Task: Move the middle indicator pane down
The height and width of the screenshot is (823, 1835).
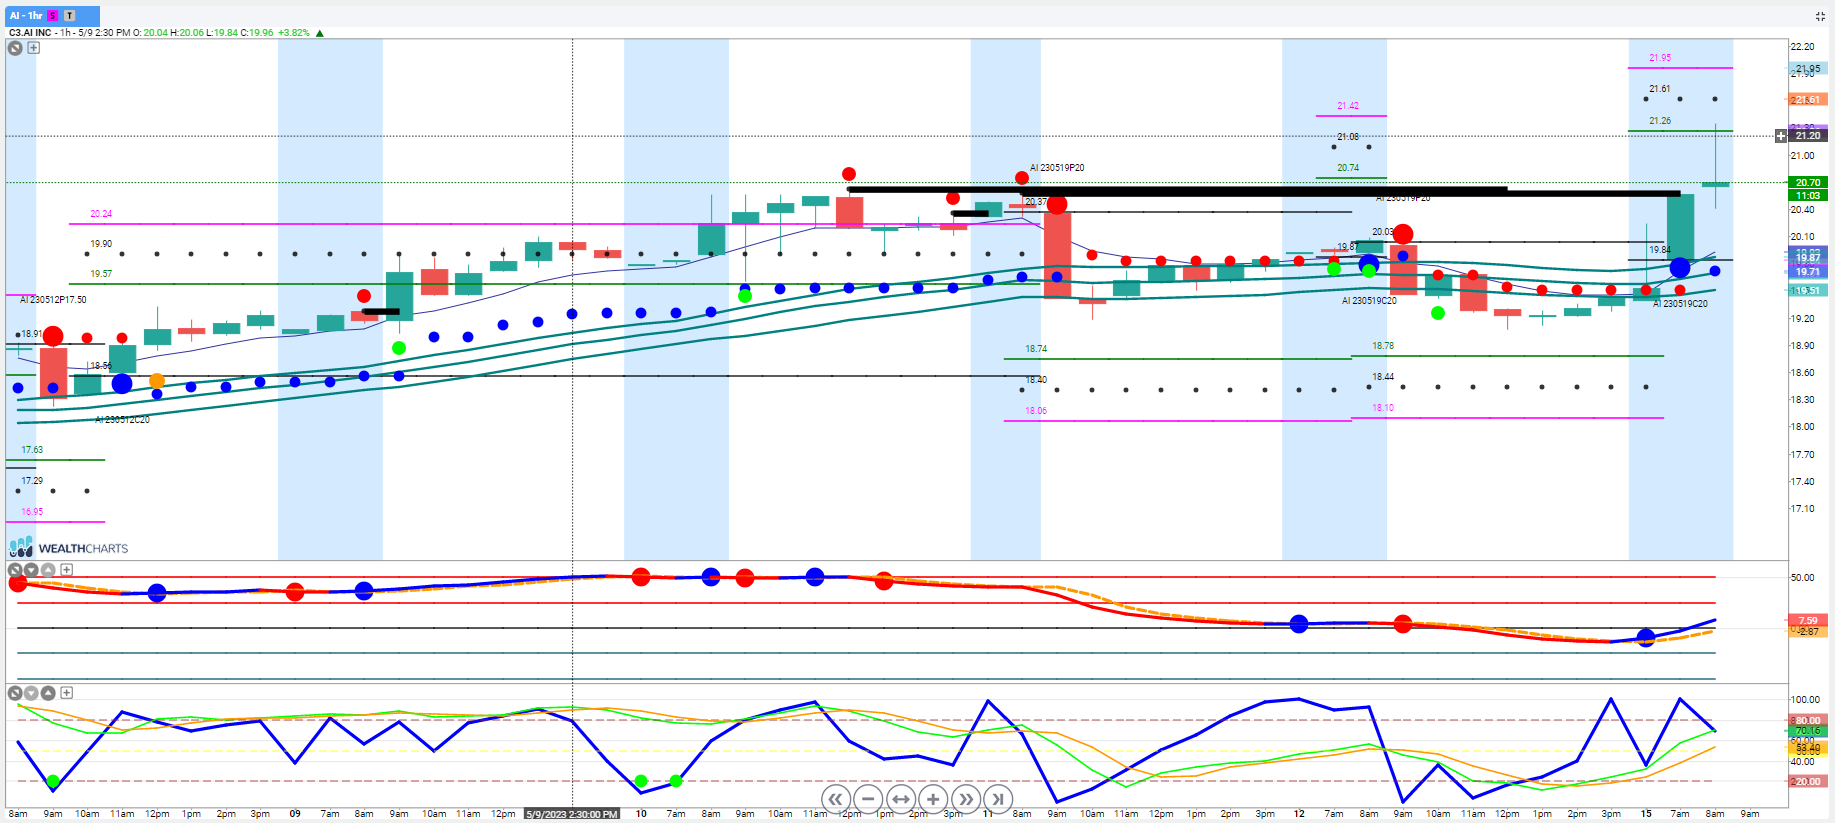Action: (31, 570)
